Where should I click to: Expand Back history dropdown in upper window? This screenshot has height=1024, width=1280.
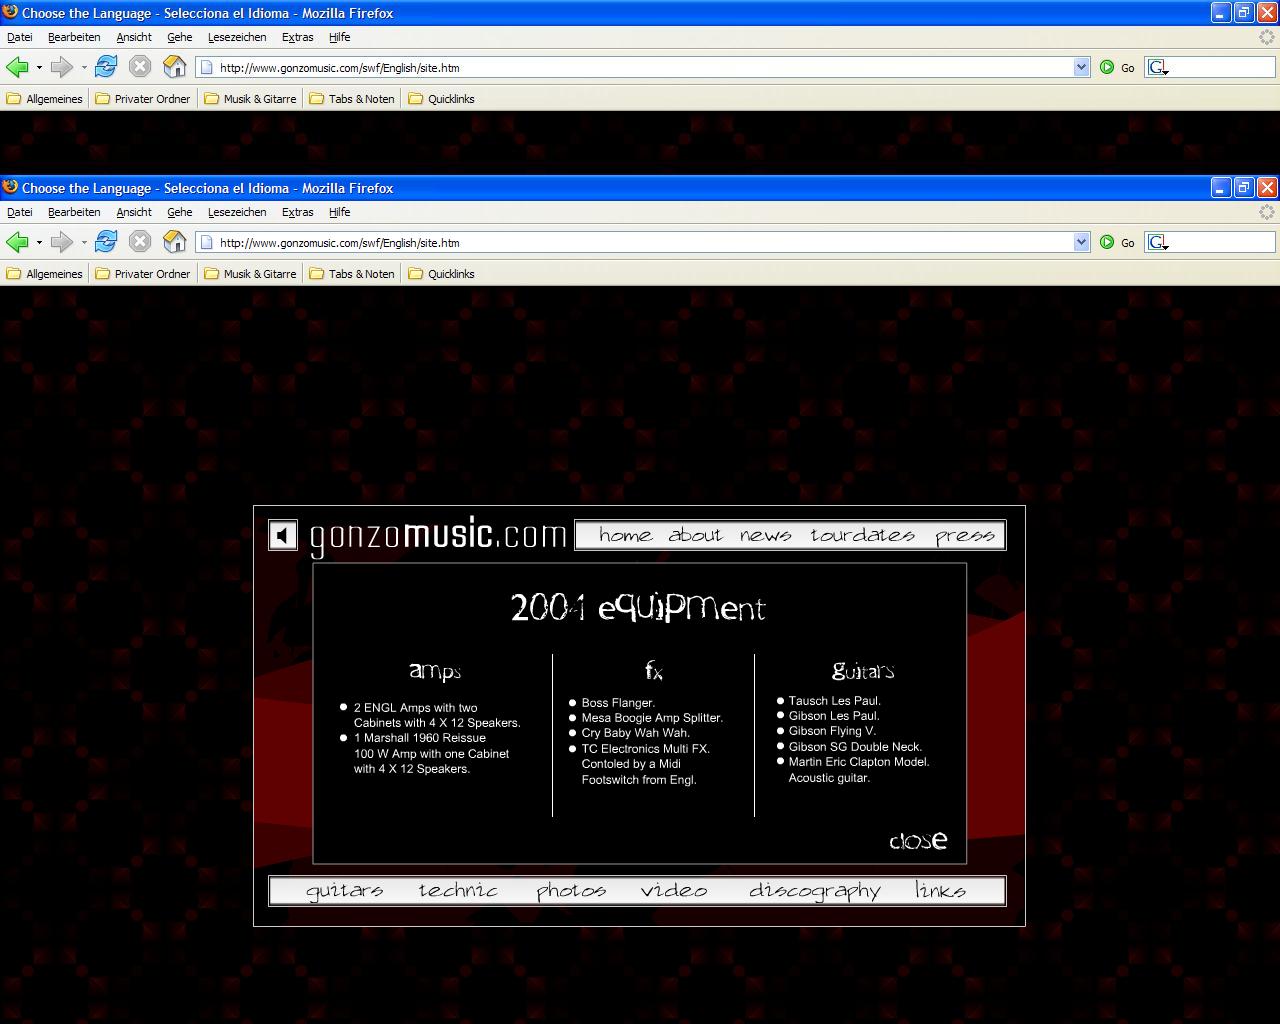(x=39, y=68)
